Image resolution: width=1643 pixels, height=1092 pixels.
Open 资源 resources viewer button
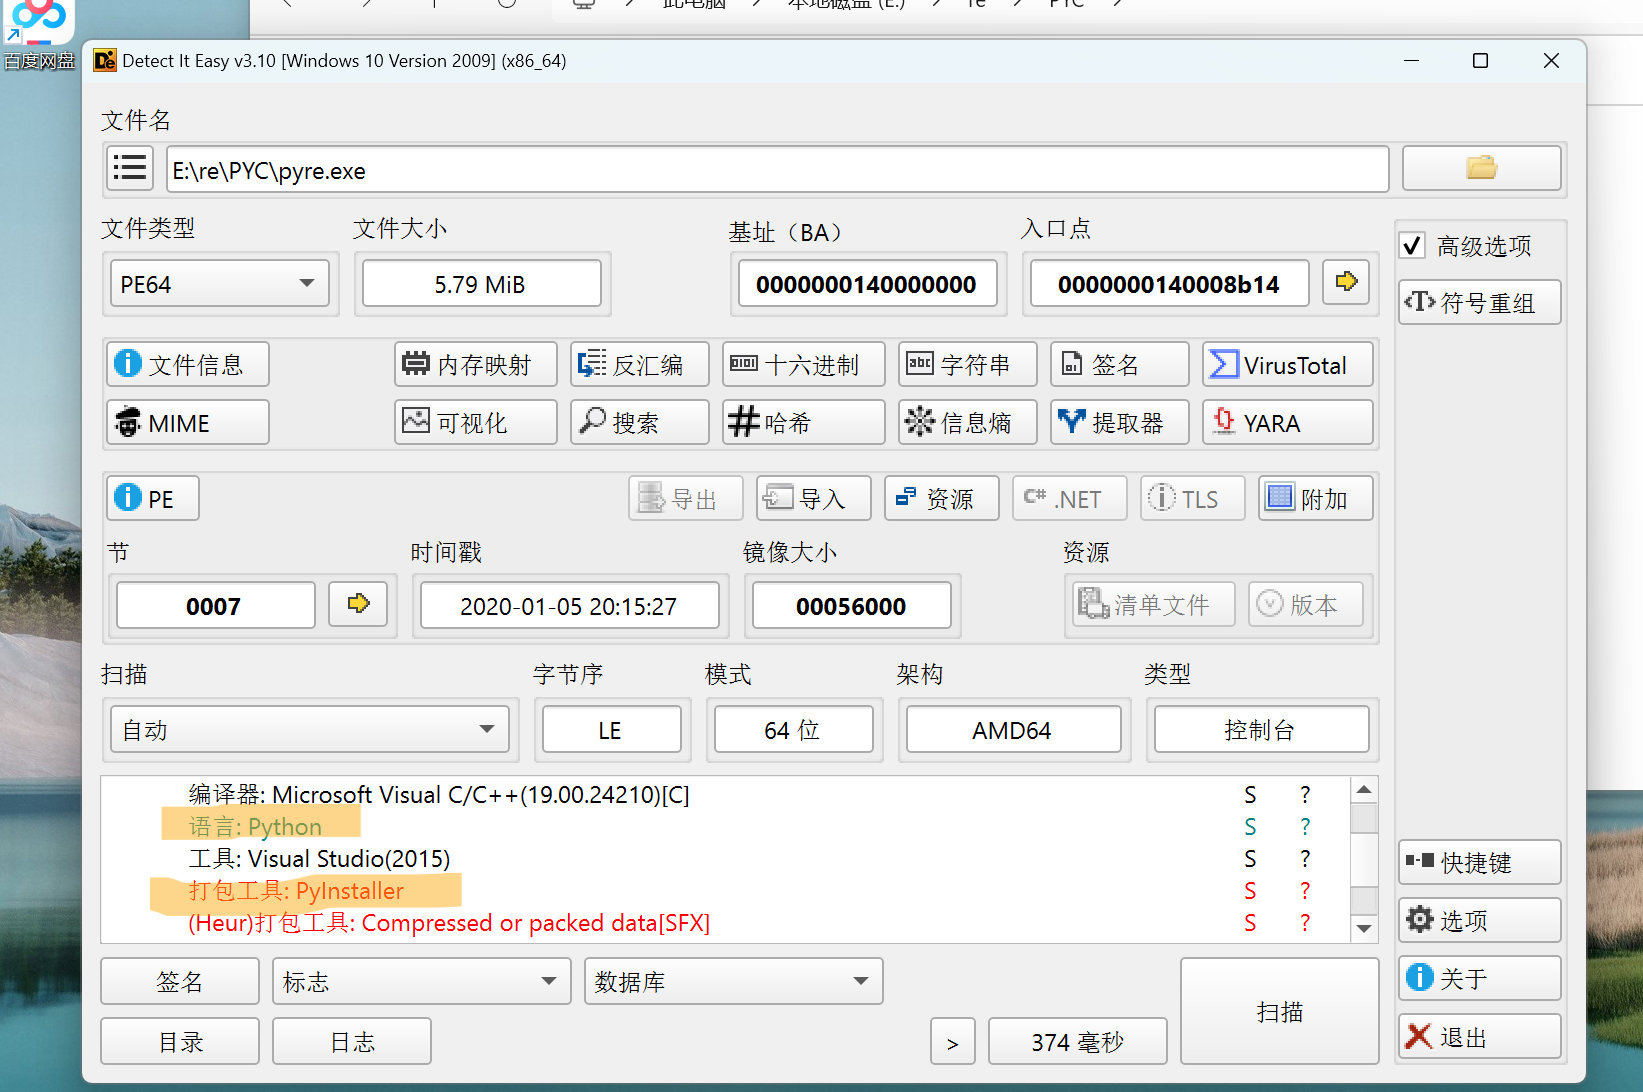pyautogui.click(x=942, y=498)
